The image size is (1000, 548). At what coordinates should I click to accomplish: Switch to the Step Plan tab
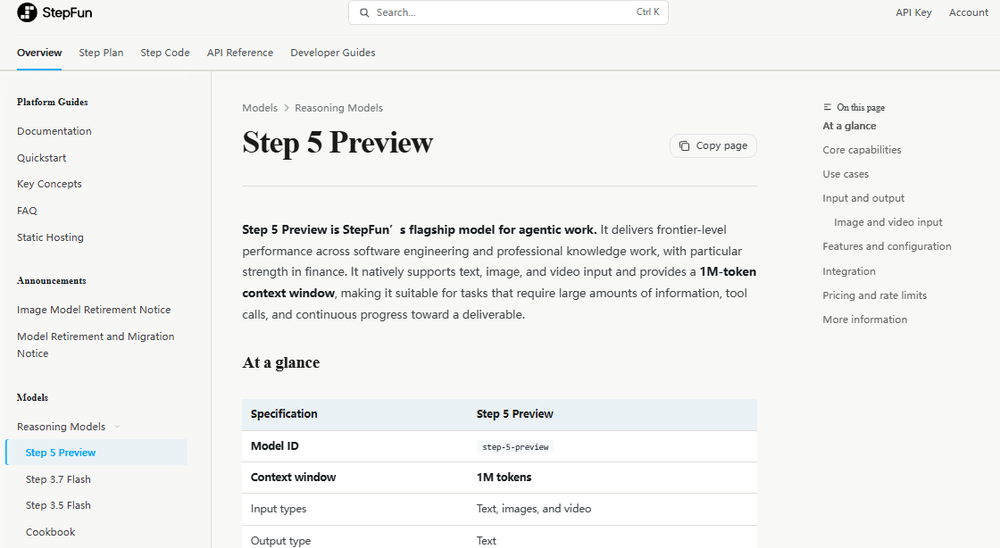tap(101, 52)
